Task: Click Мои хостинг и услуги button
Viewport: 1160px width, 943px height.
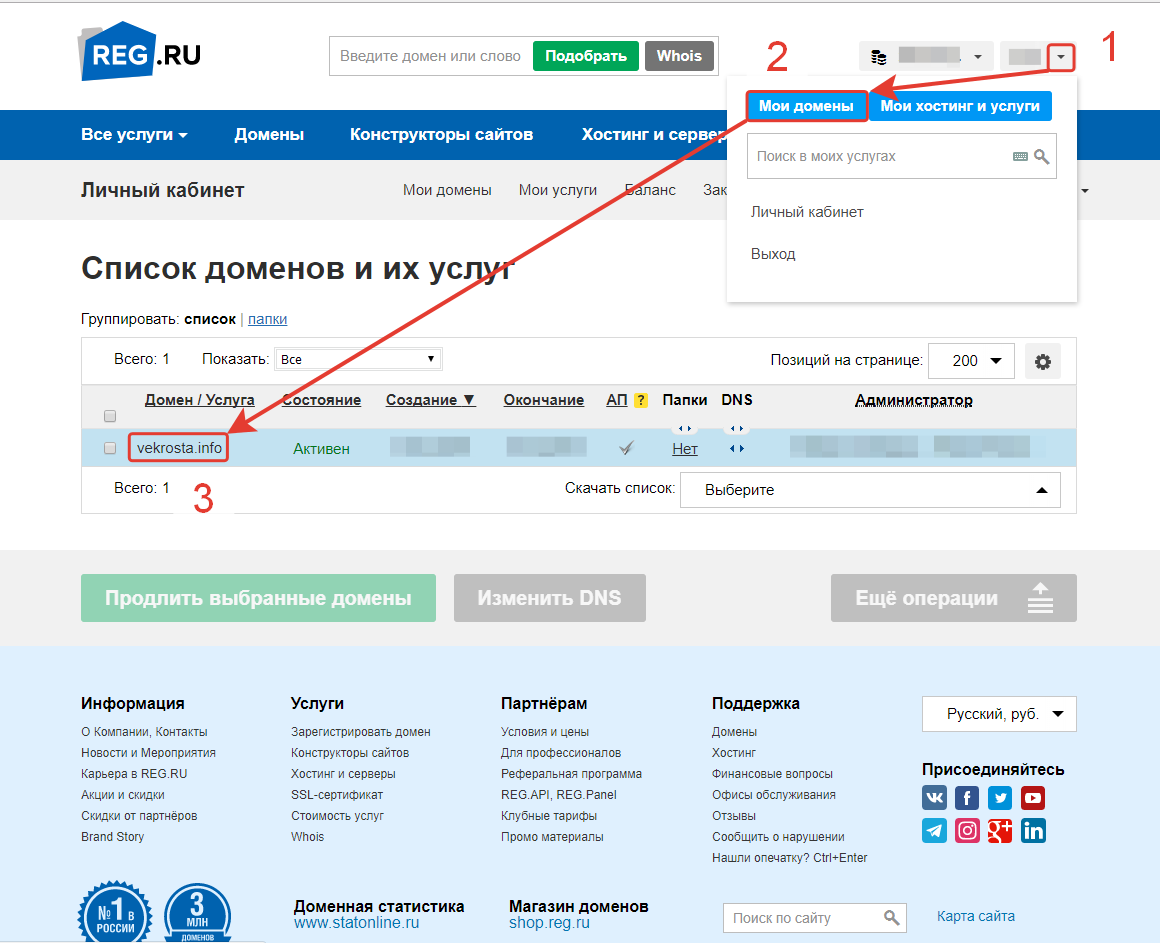Action: (x=960, y=106)
